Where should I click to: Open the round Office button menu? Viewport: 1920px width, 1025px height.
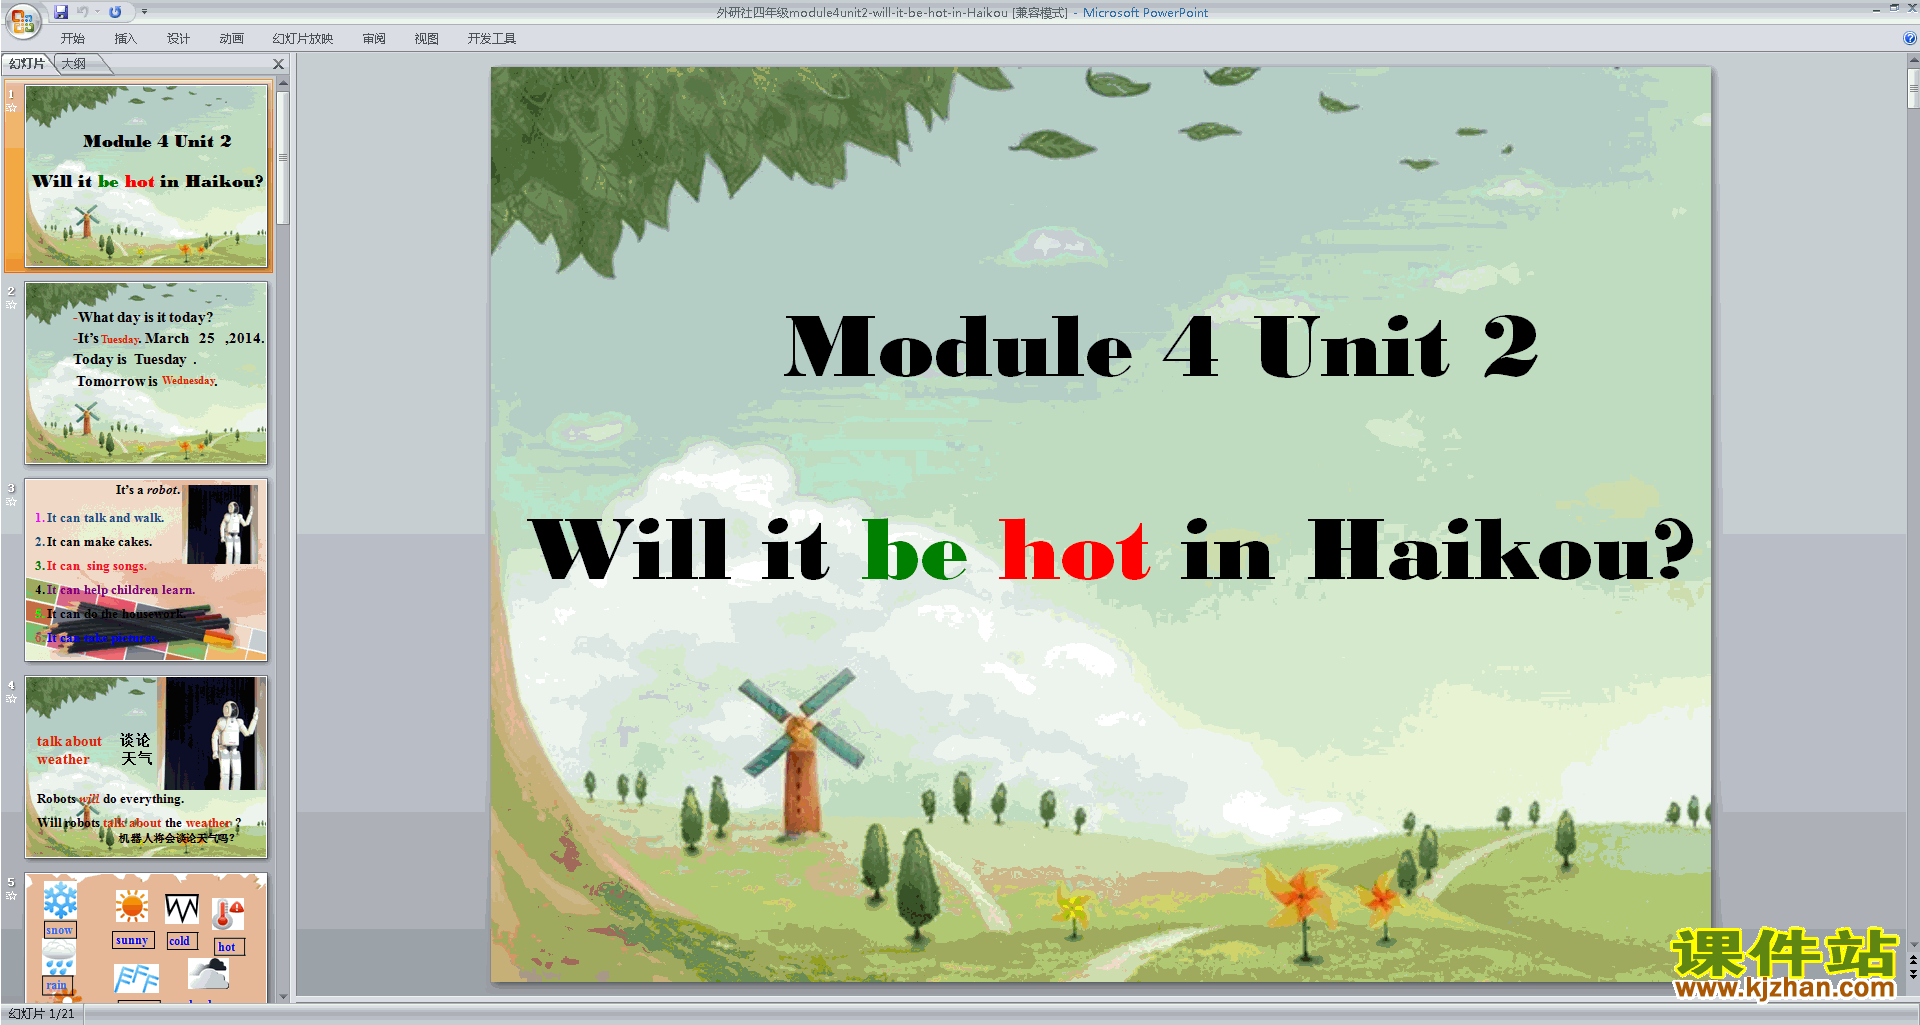(x=22, y=19)
